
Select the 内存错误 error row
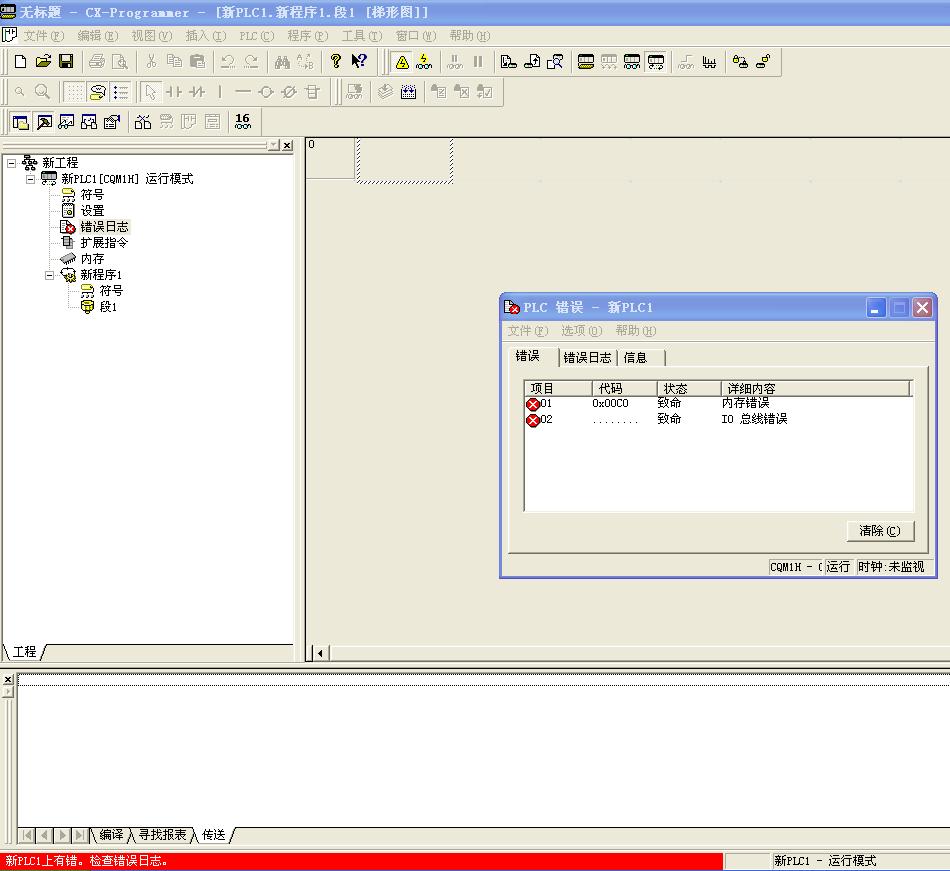(745, 403)
